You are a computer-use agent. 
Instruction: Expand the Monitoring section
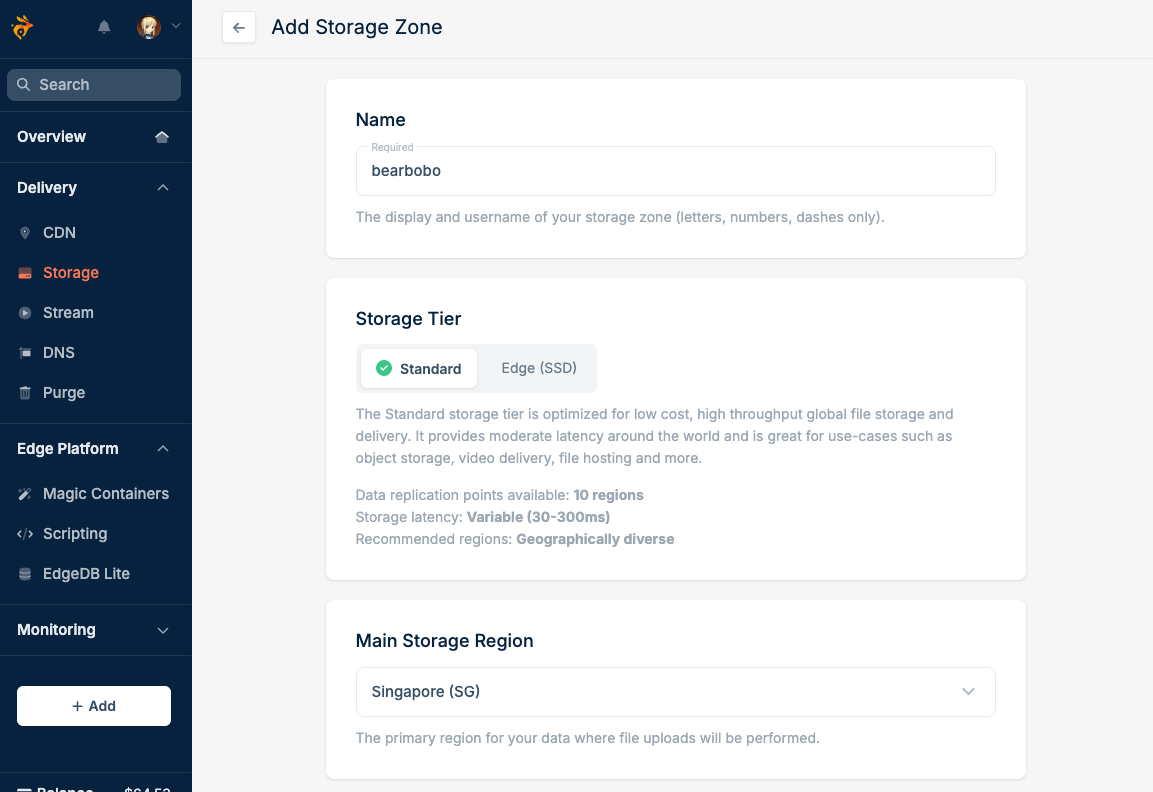163,630
